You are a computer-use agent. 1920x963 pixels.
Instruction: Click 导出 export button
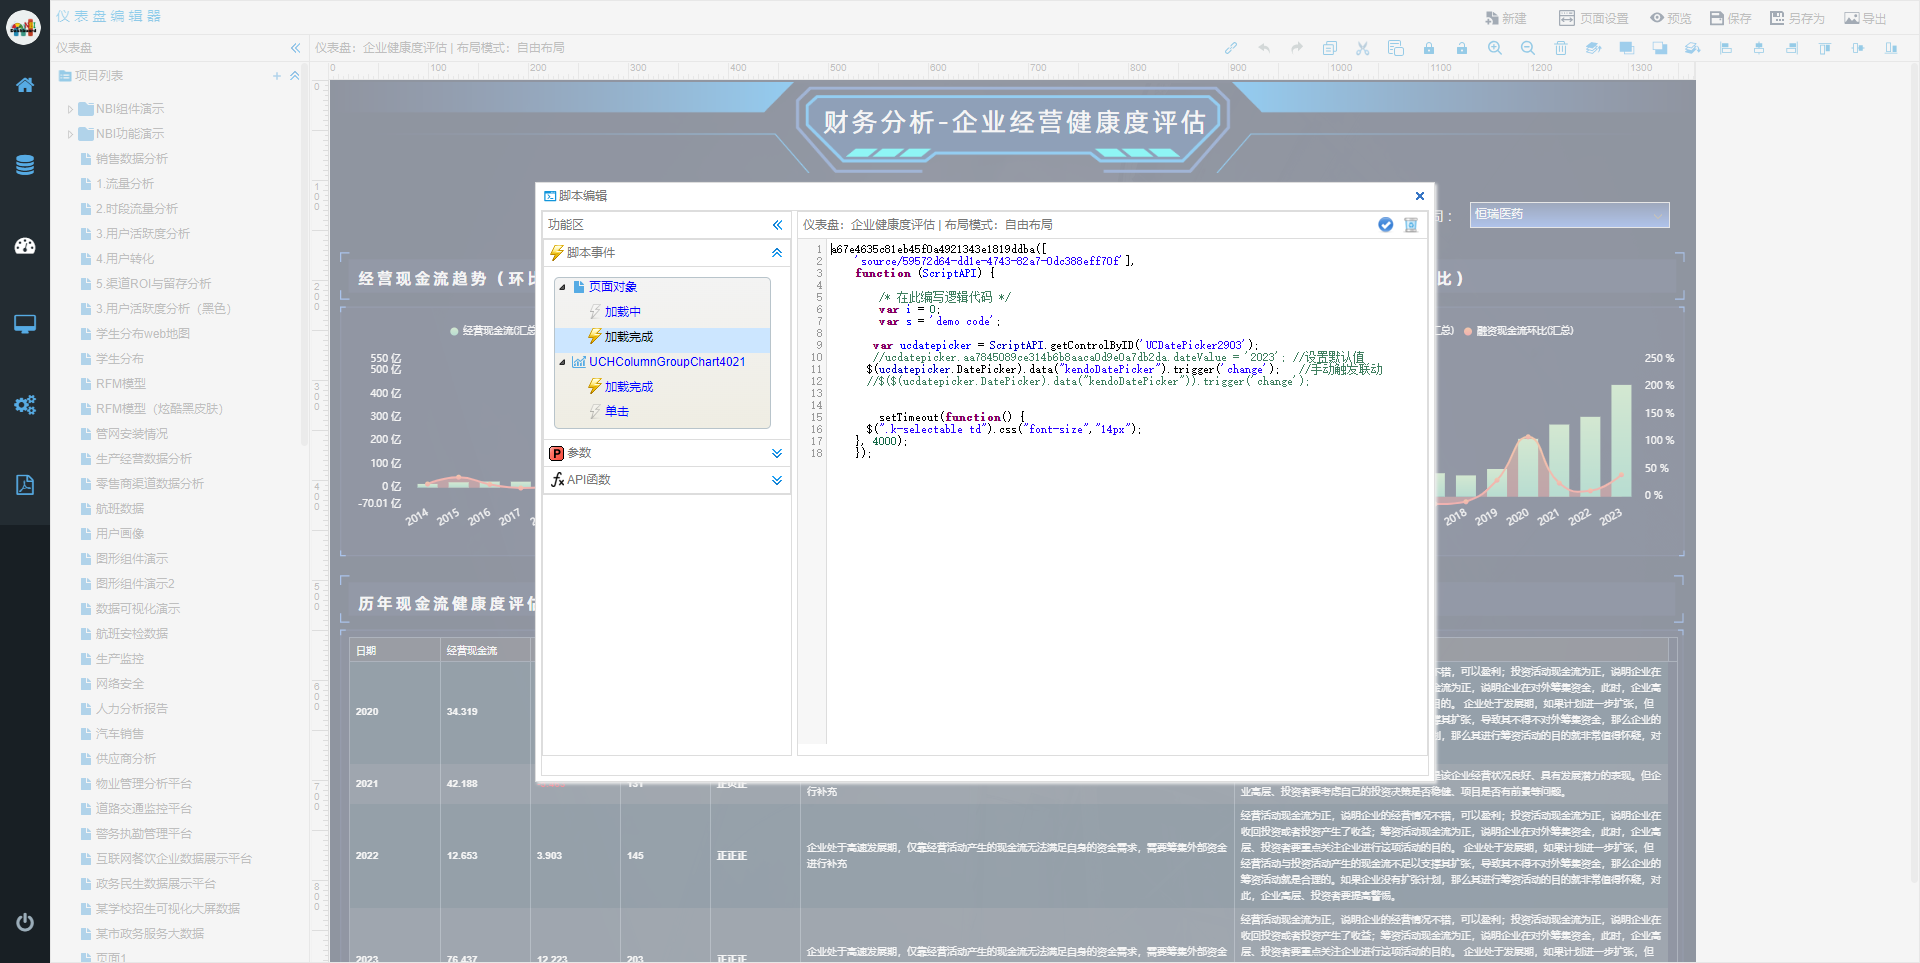point(1865,18)
